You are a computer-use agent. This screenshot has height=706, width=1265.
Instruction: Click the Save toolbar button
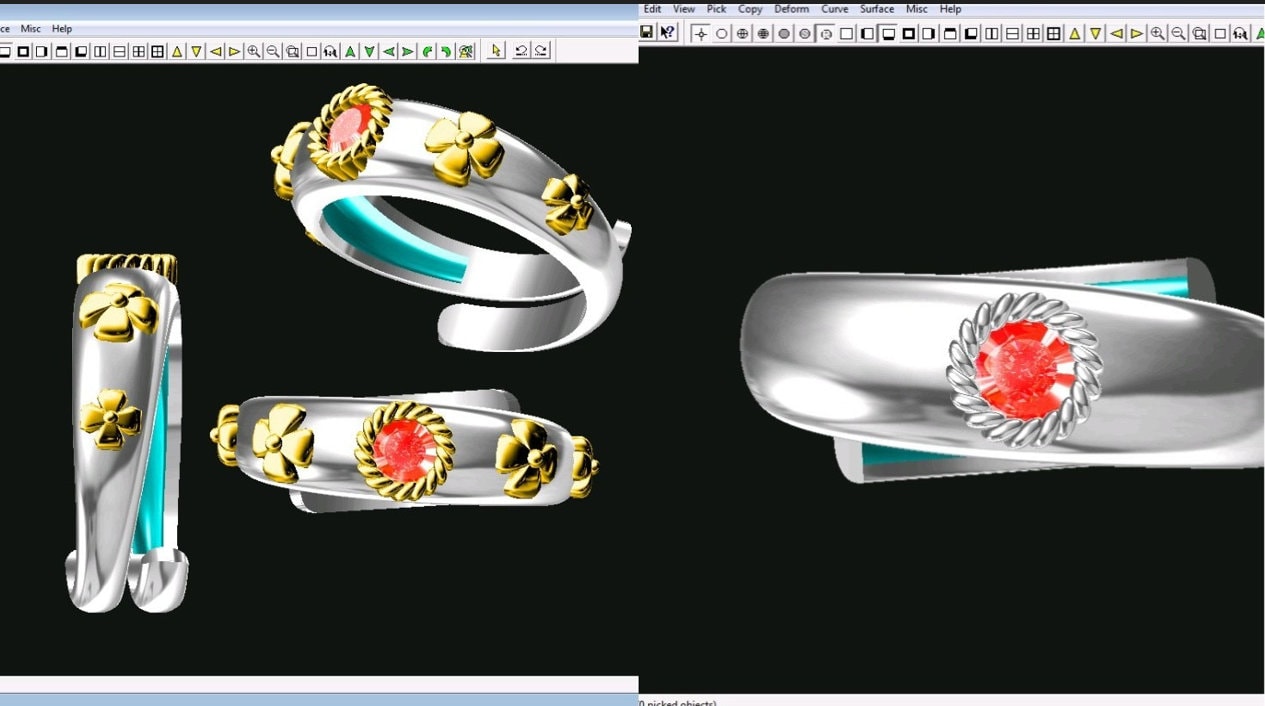click(648, 31)
